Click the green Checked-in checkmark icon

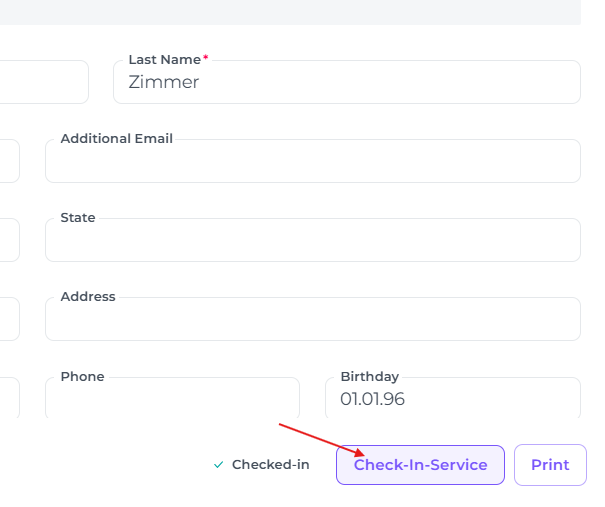(x=218, y=465)
